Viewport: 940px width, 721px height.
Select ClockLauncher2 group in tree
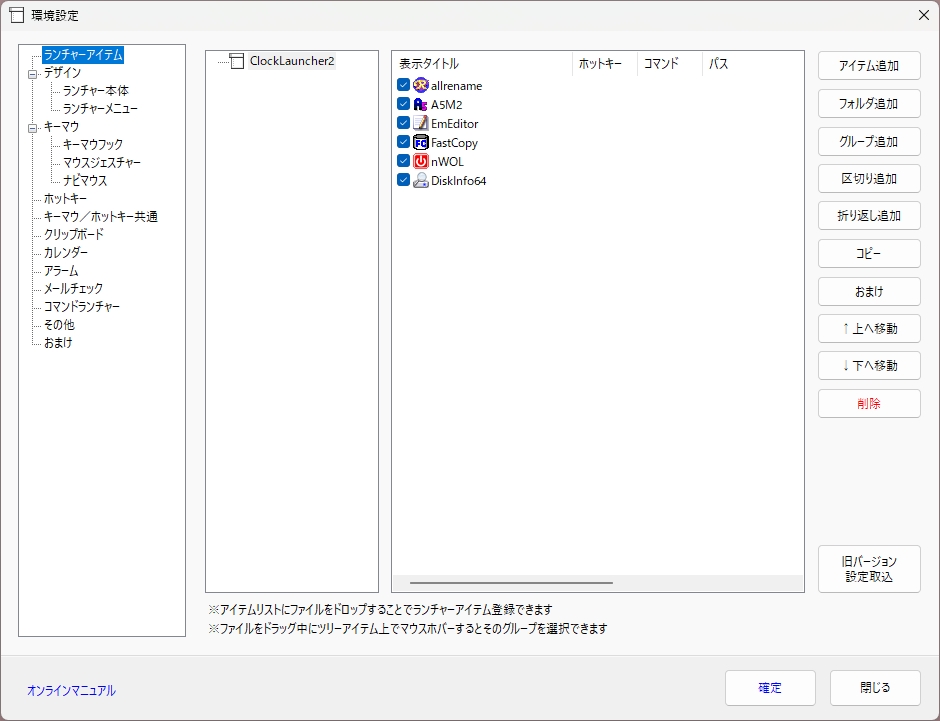pyautogui.click(x=292, y=61)
